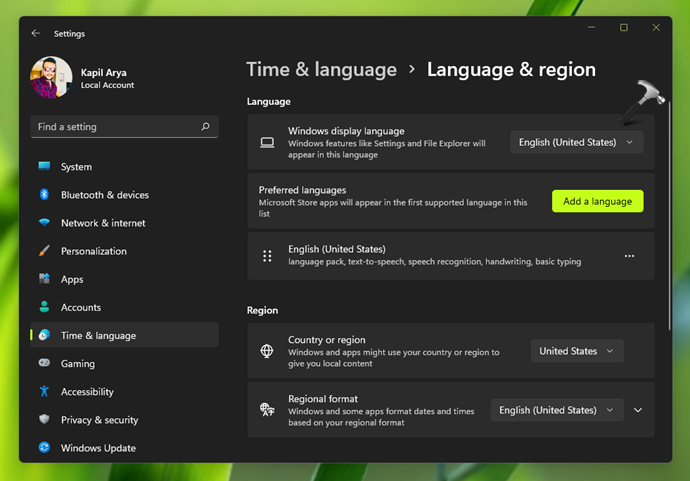Click Time & language breadcrumb link

(321, 70)
